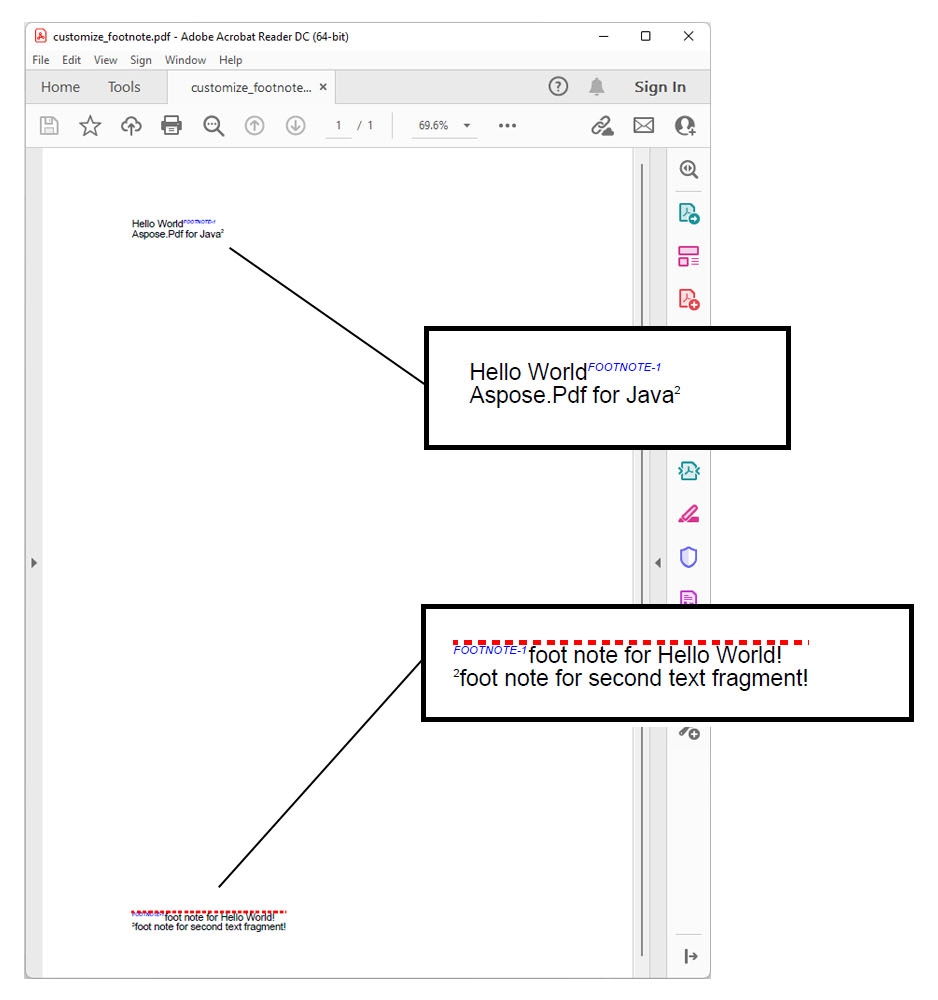This screenshot has width=938, height=1000.
Task: Click the page number input field
Action: pos(339,125)
